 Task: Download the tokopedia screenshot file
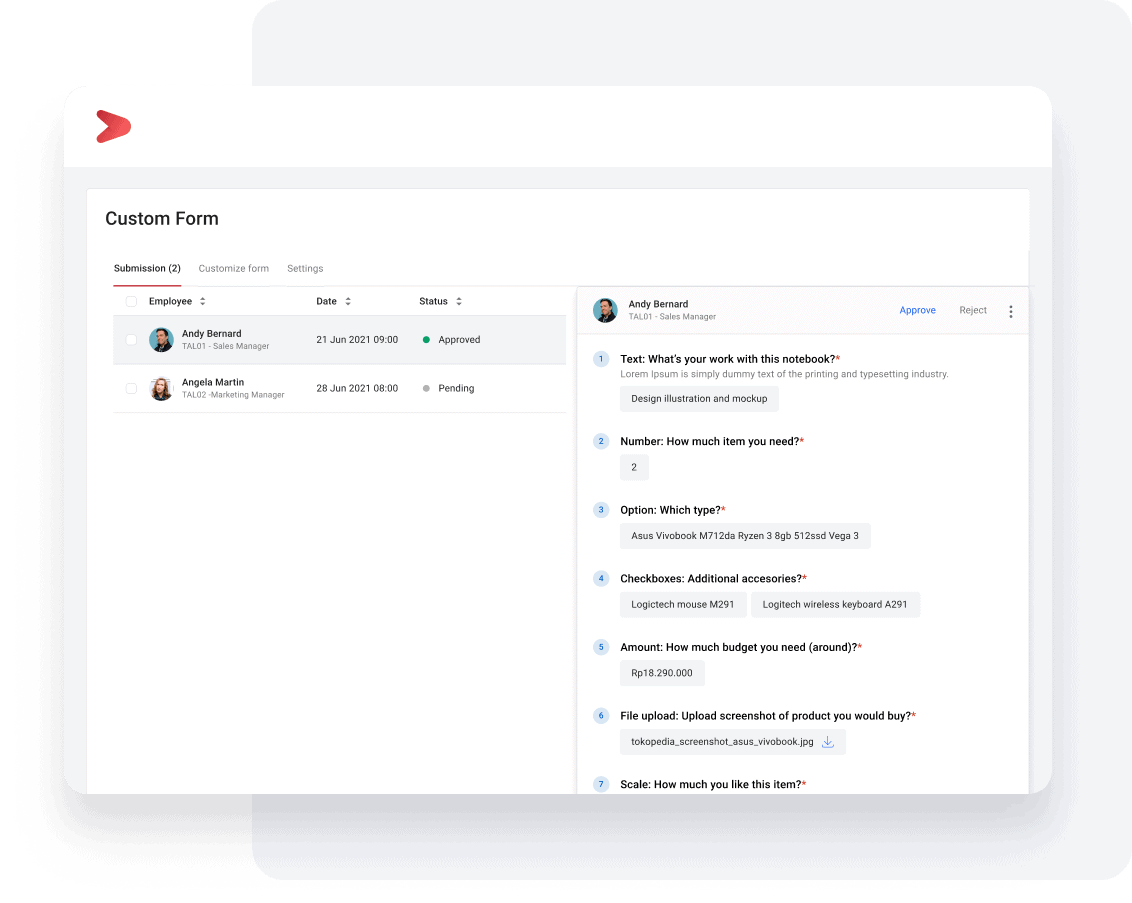[x=827, y=742]
